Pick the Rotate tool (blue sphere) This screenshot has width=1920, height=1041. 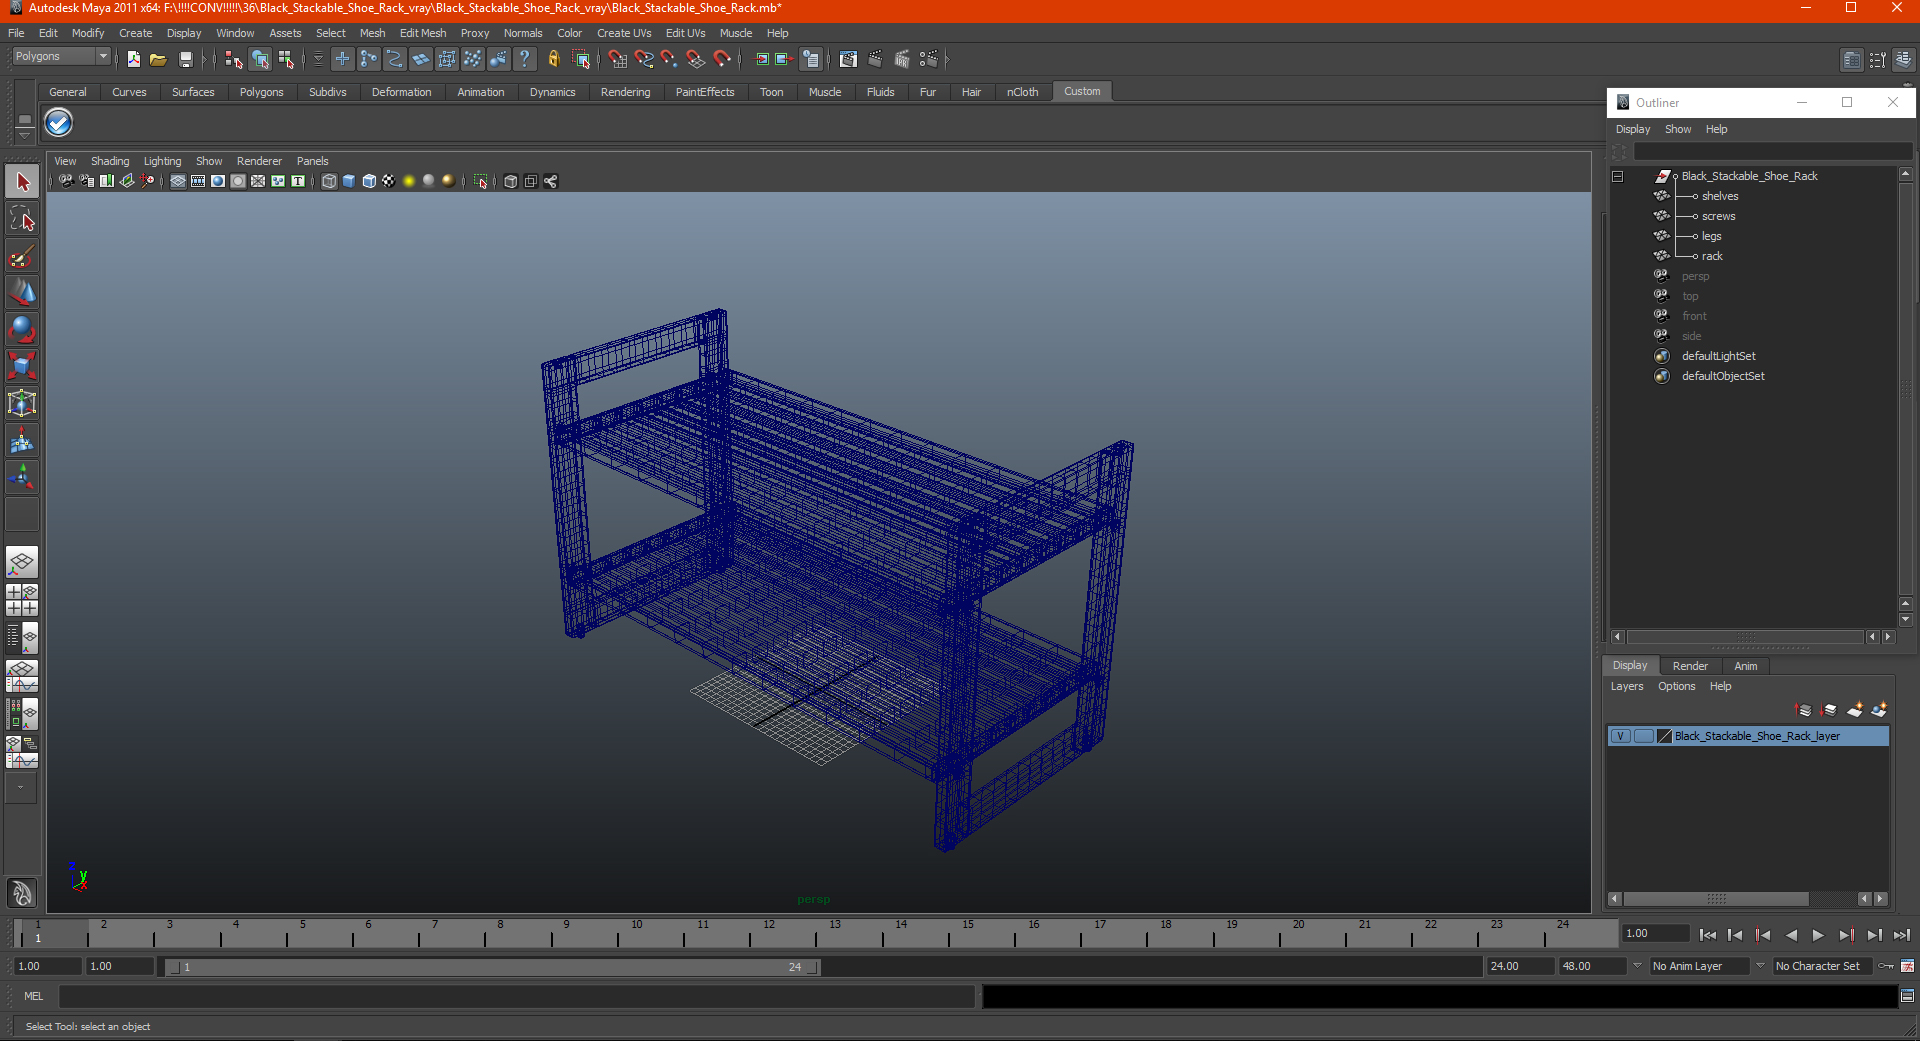point(22,329)
